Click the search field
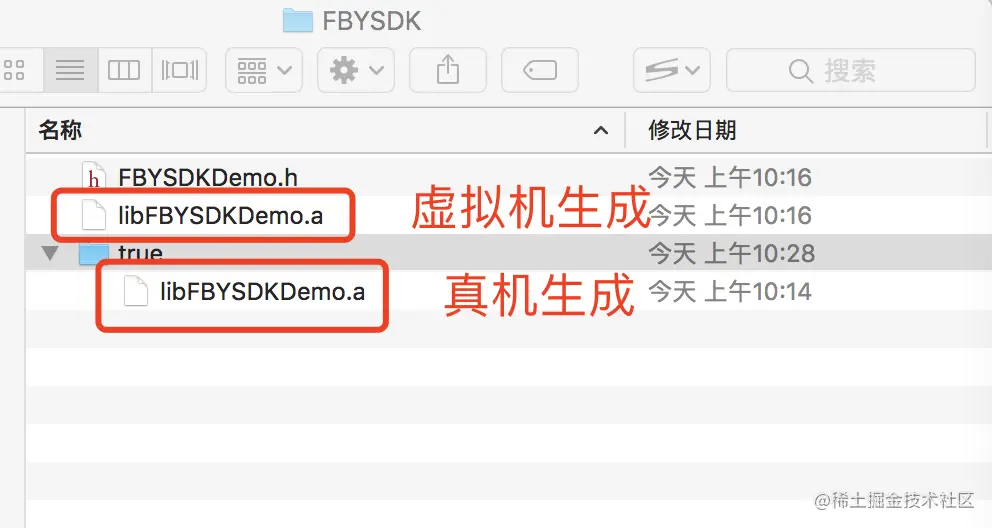 click(x=851, y=70)
